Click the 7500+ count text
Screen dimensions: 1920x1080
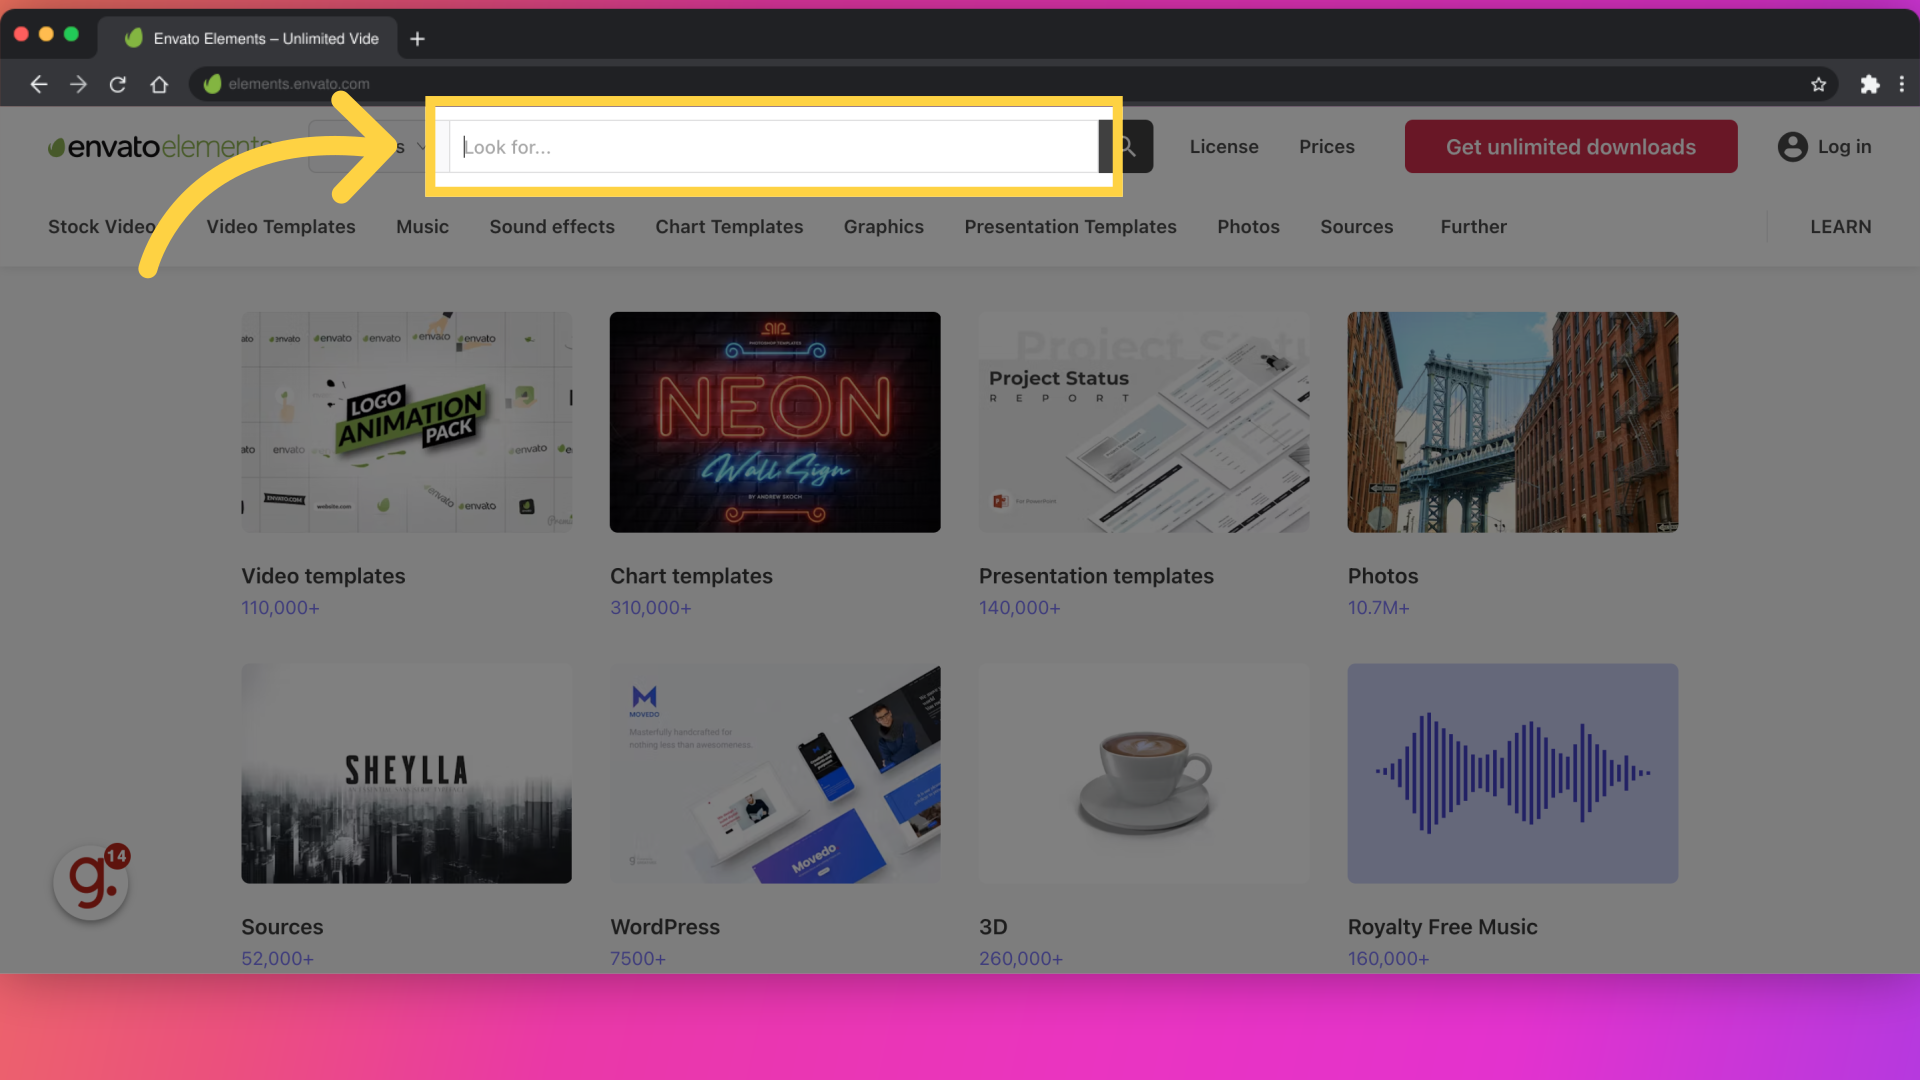(x=638, y=959)
